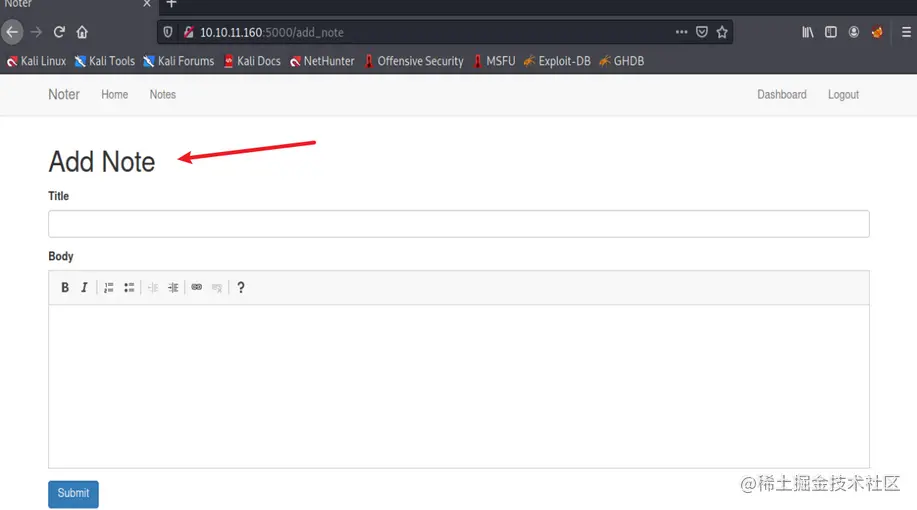Click the outdent icon in the editor toolbar

click(x=153, y=287)
